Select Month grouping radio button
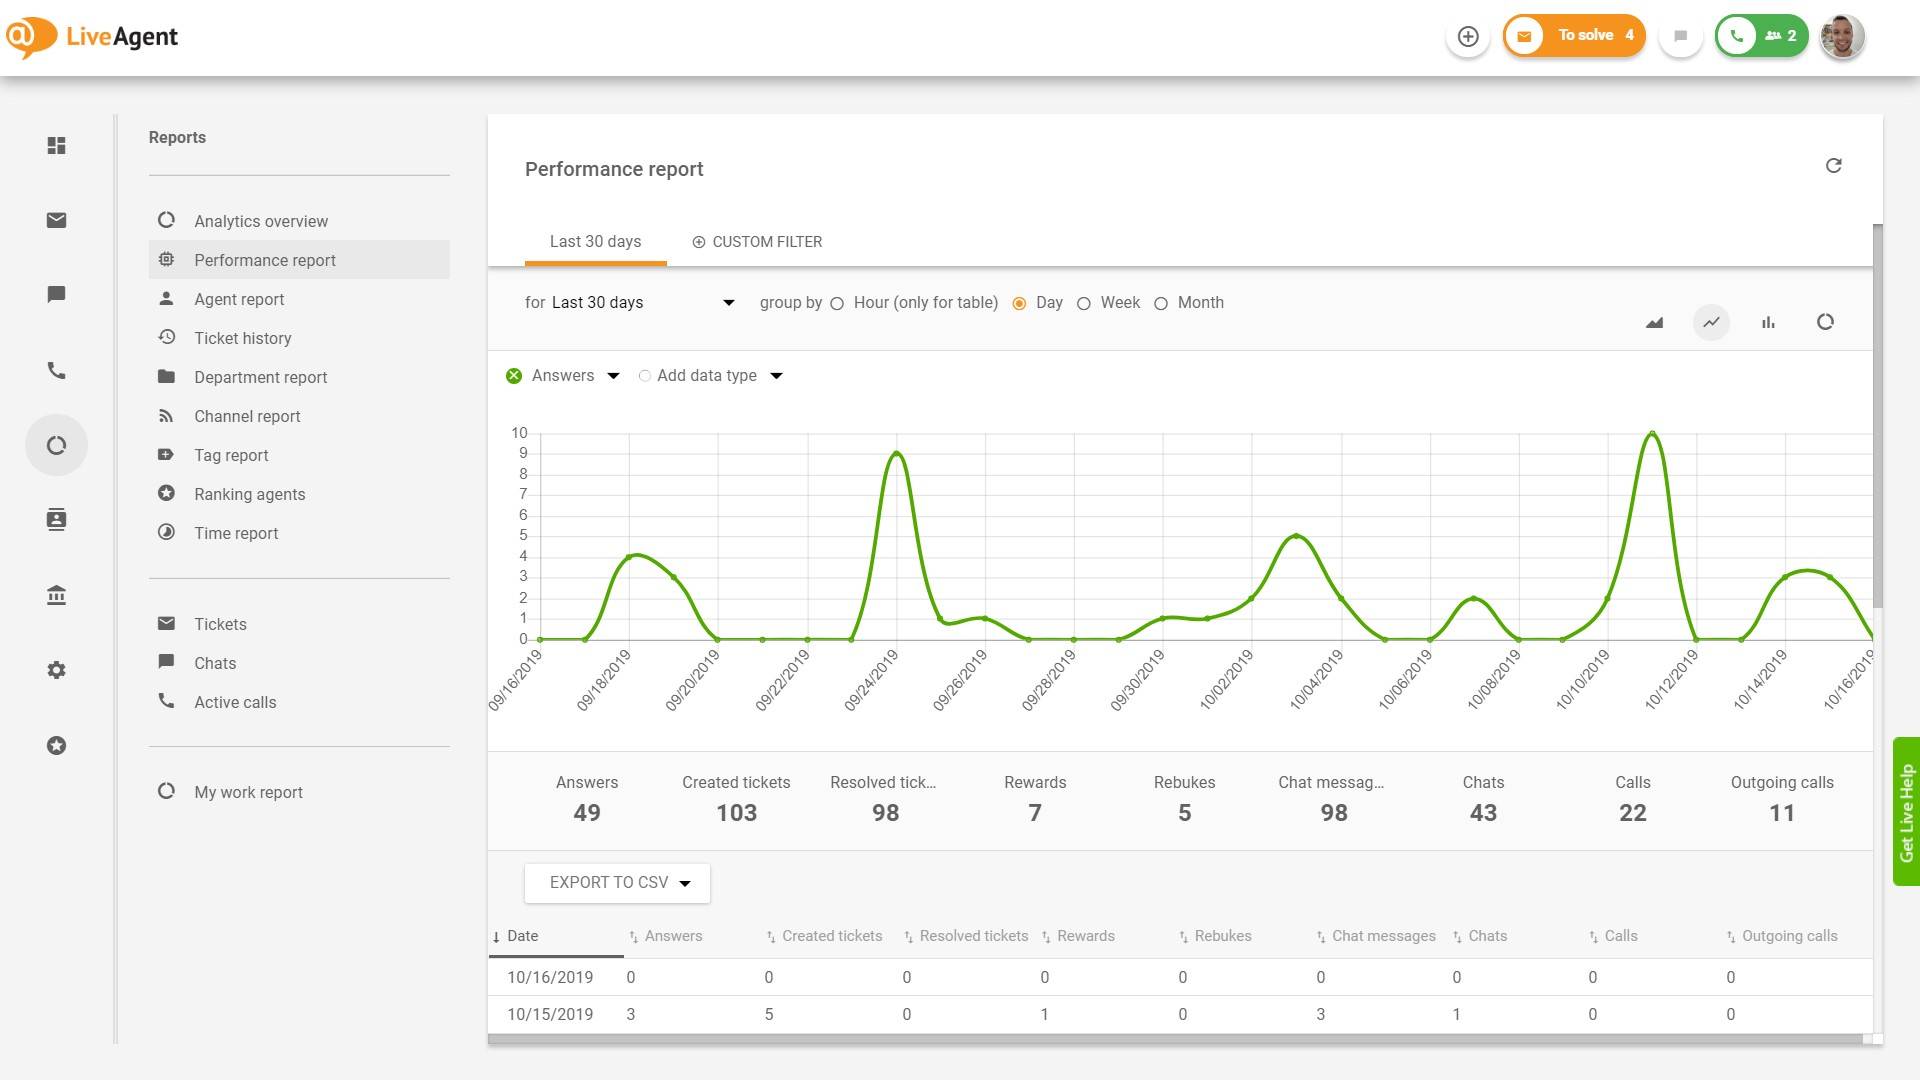Image resolution: width=1920 pixels, height=1080 pixels. [1161, 304]
